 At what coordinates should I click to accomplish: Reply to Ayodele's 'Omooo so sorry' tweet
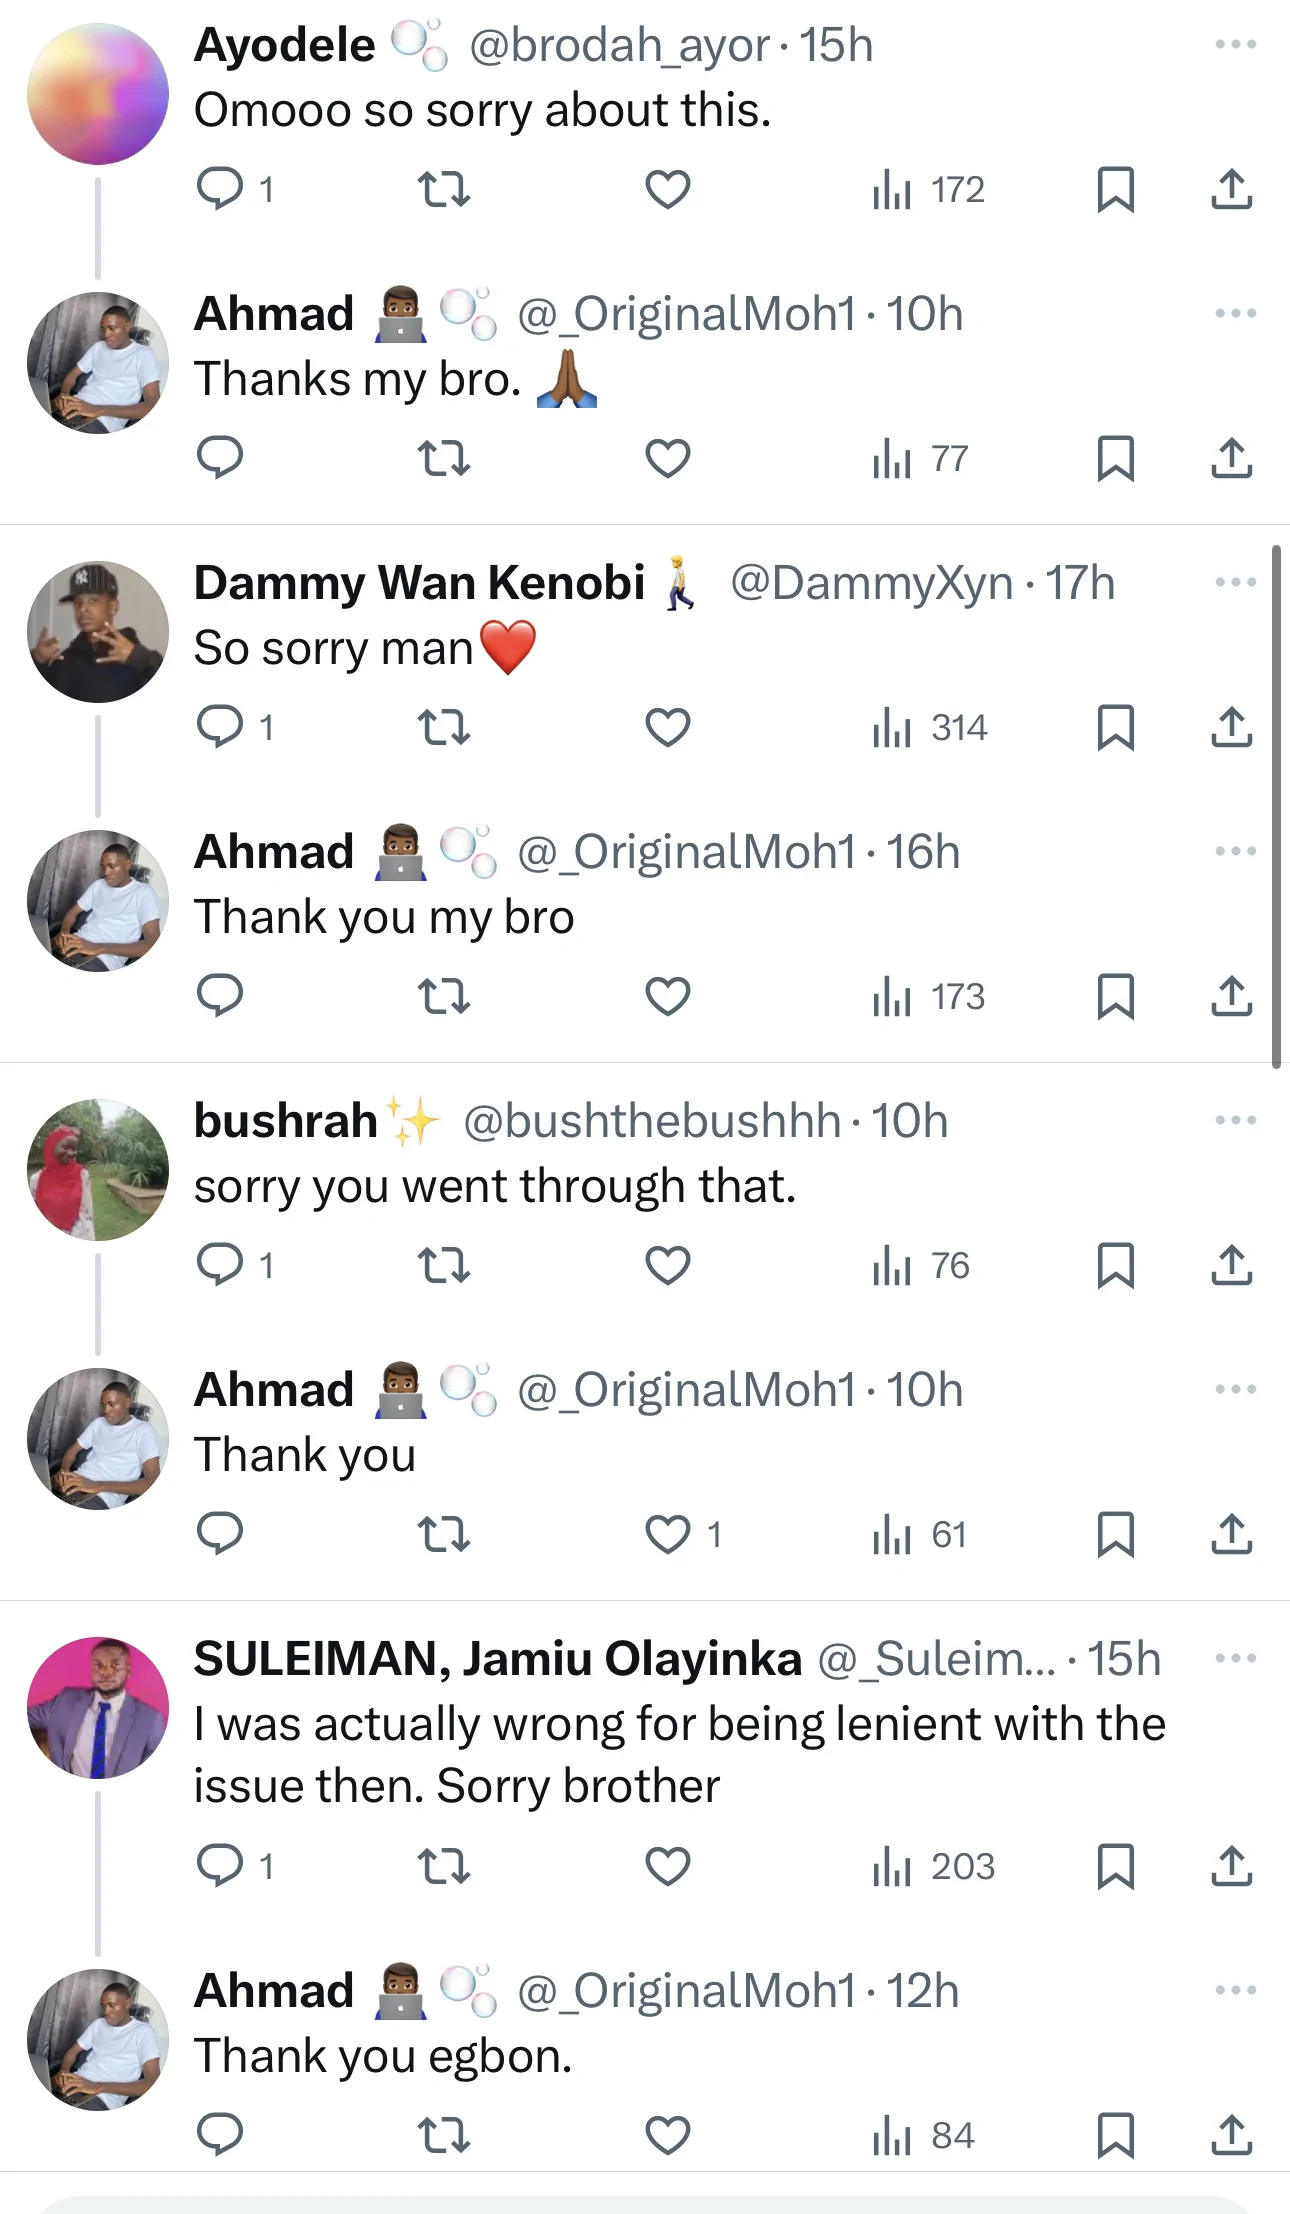(220, 189)
